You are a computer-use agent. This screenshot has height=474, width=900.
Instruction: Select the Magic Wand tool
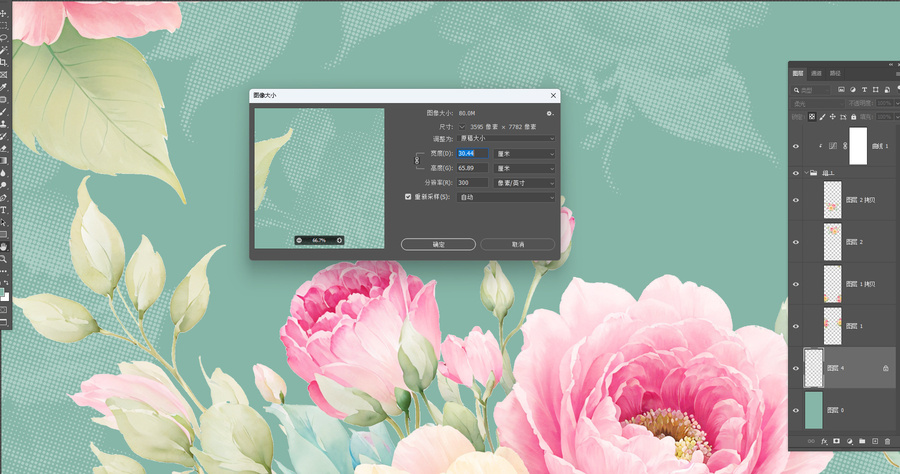pos(3,50)
